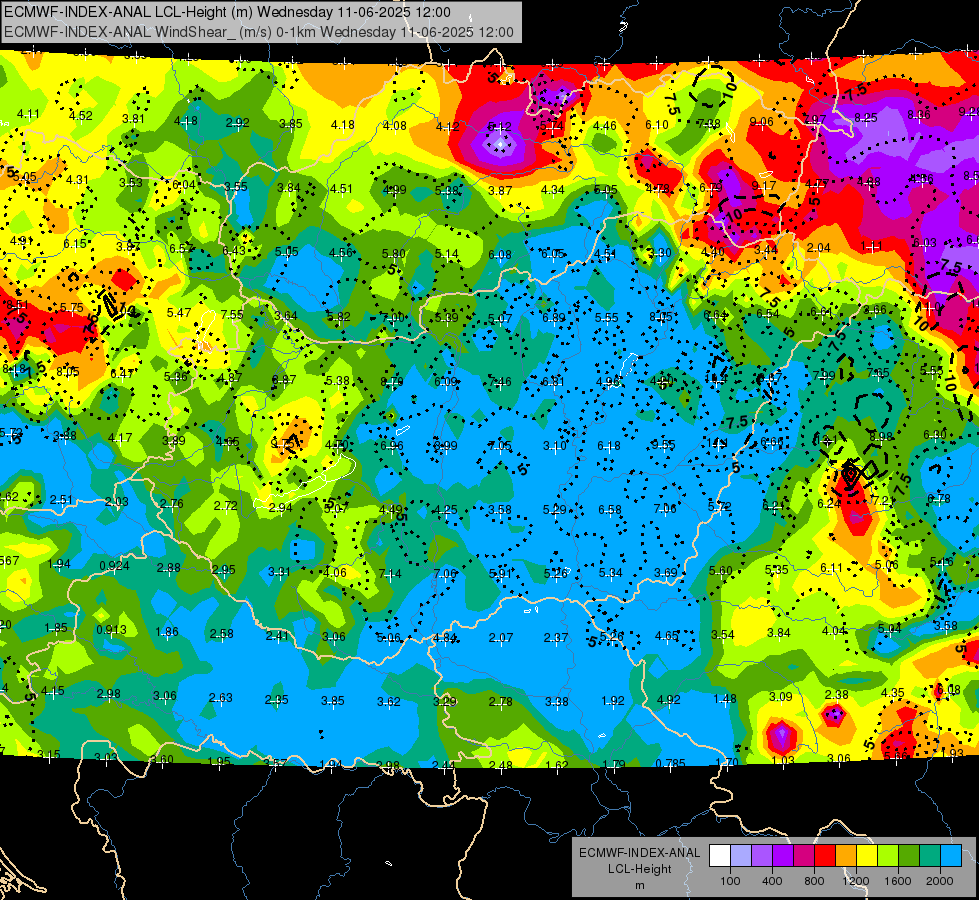979x900 pixels.
Task: Click grid value 2.35
Action: point(277,700)
